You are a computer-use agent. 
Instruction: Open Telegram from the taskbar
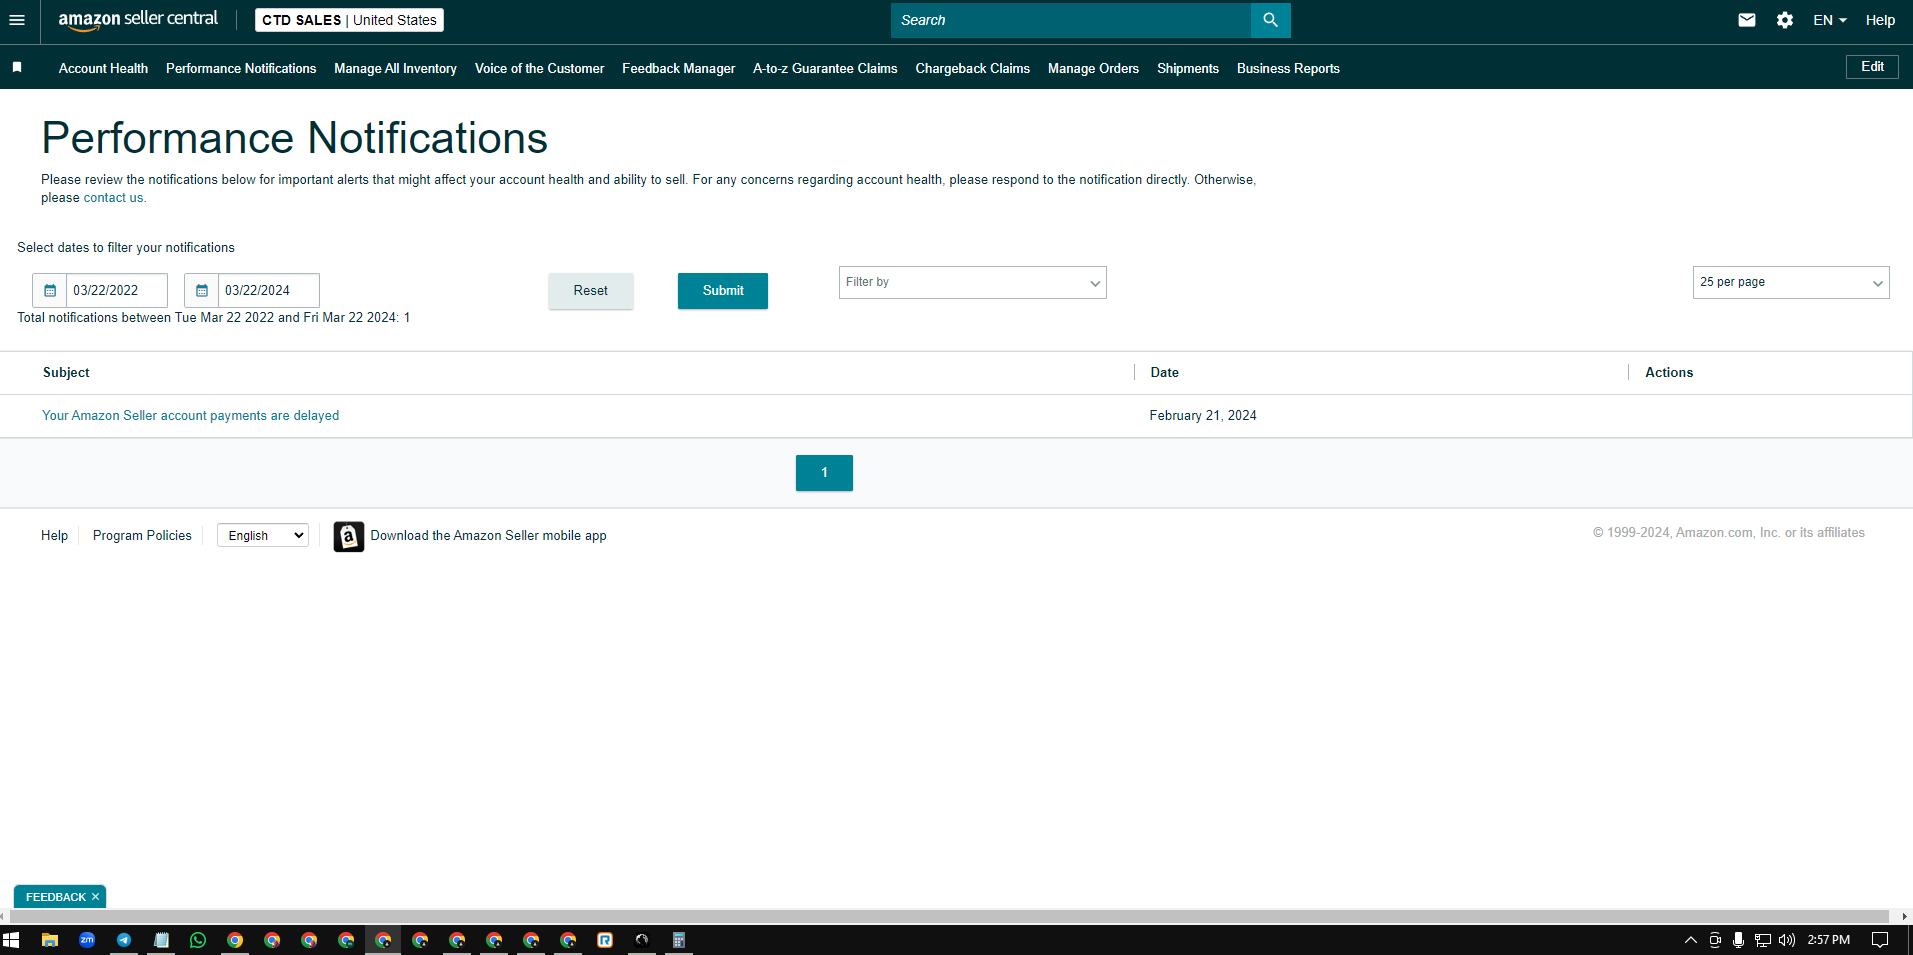point(124,940)
